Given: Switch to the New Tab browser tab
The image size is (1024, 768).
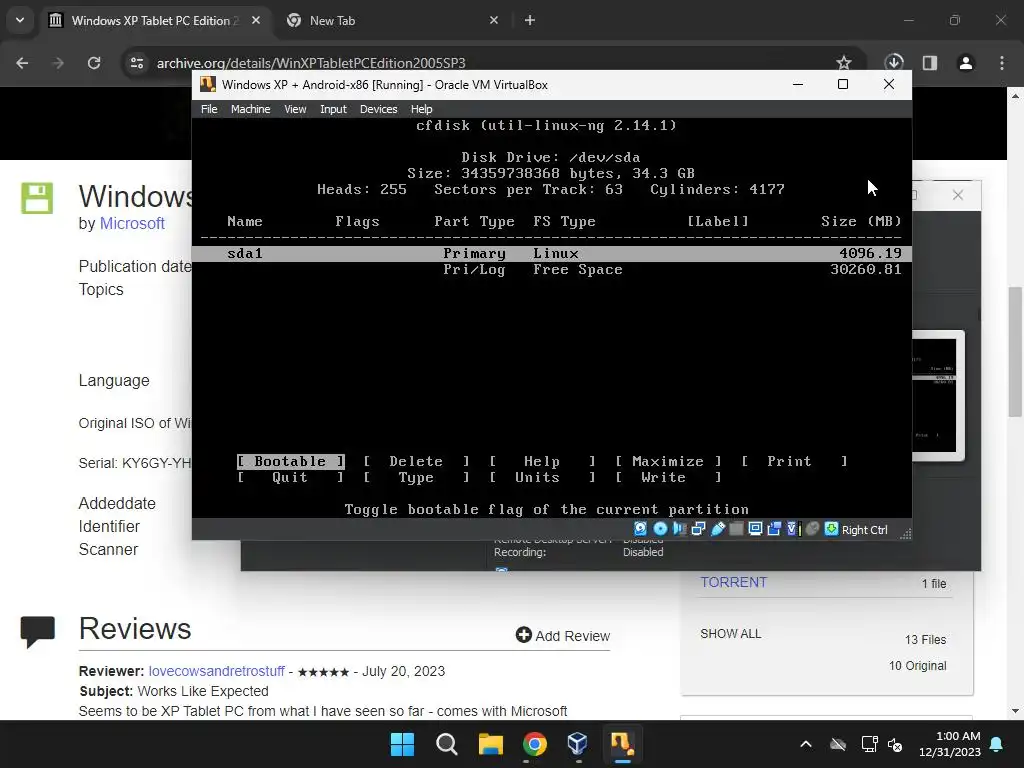Looking at the screenshot, I should 392,20.
